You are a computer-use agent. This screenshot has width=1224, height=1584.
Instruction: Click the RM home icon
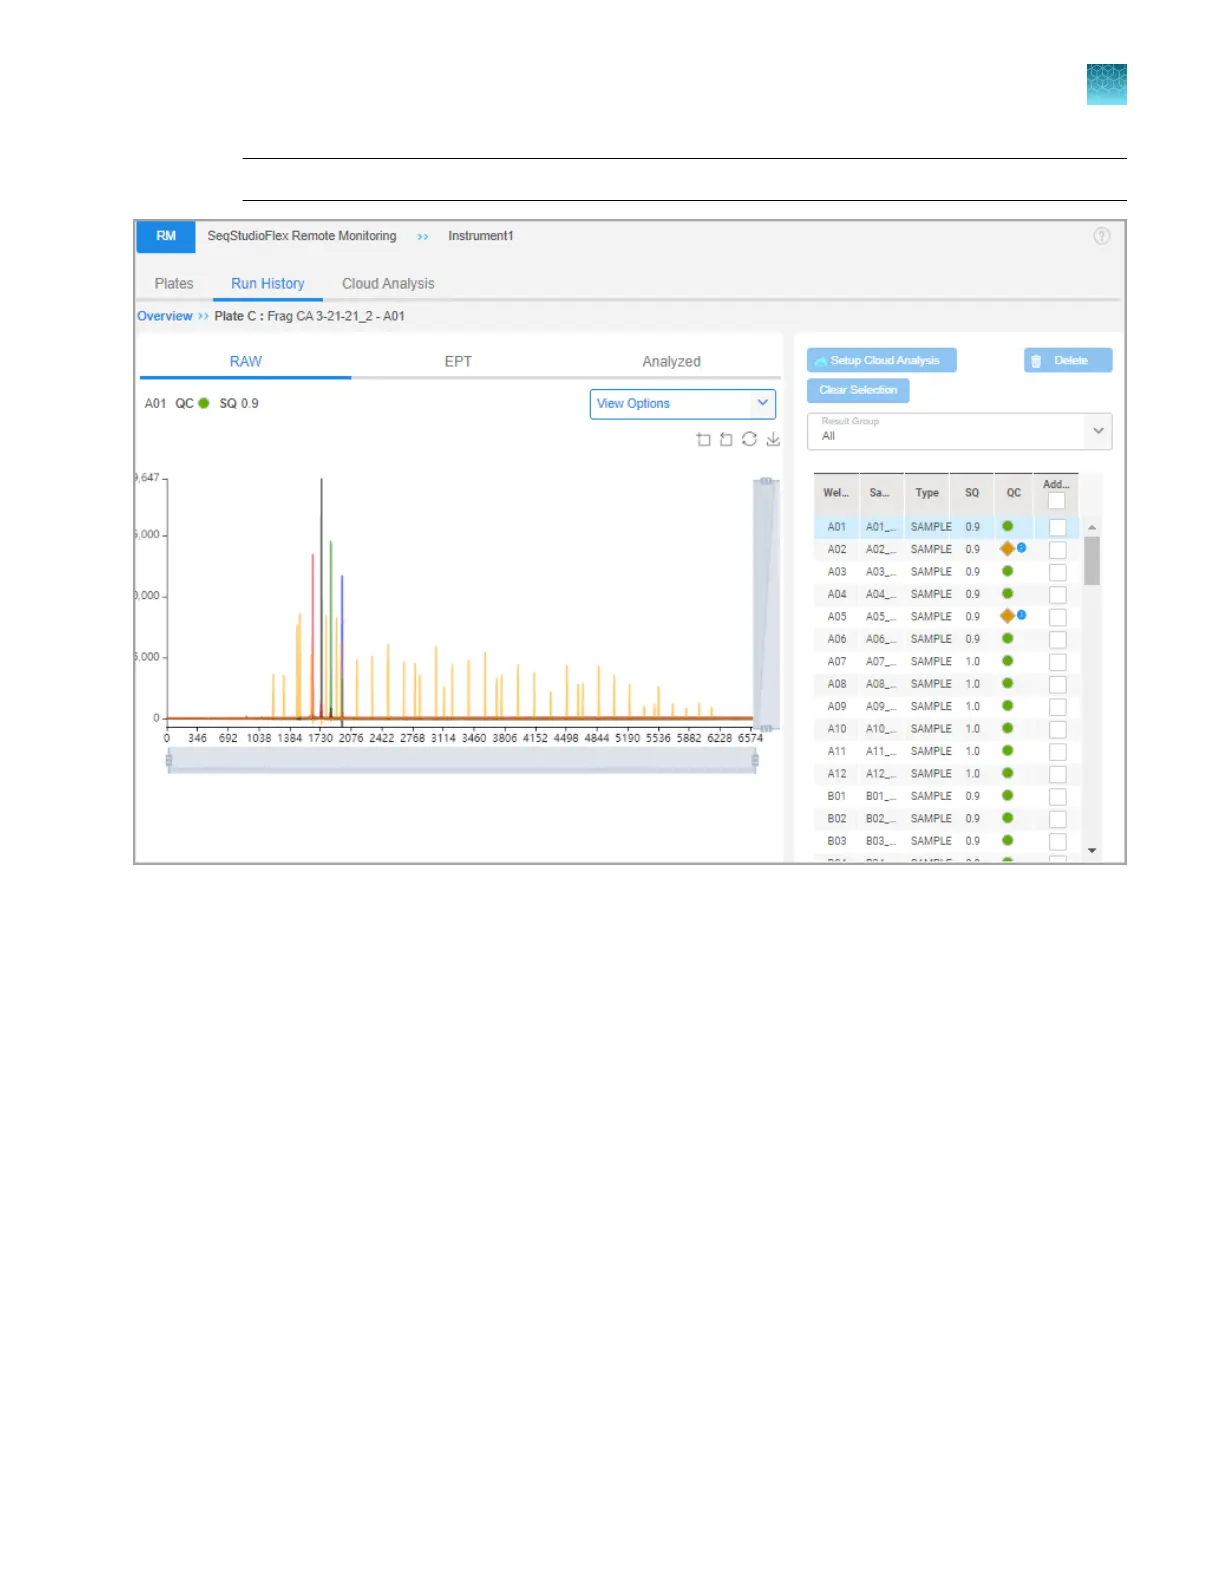166,237
